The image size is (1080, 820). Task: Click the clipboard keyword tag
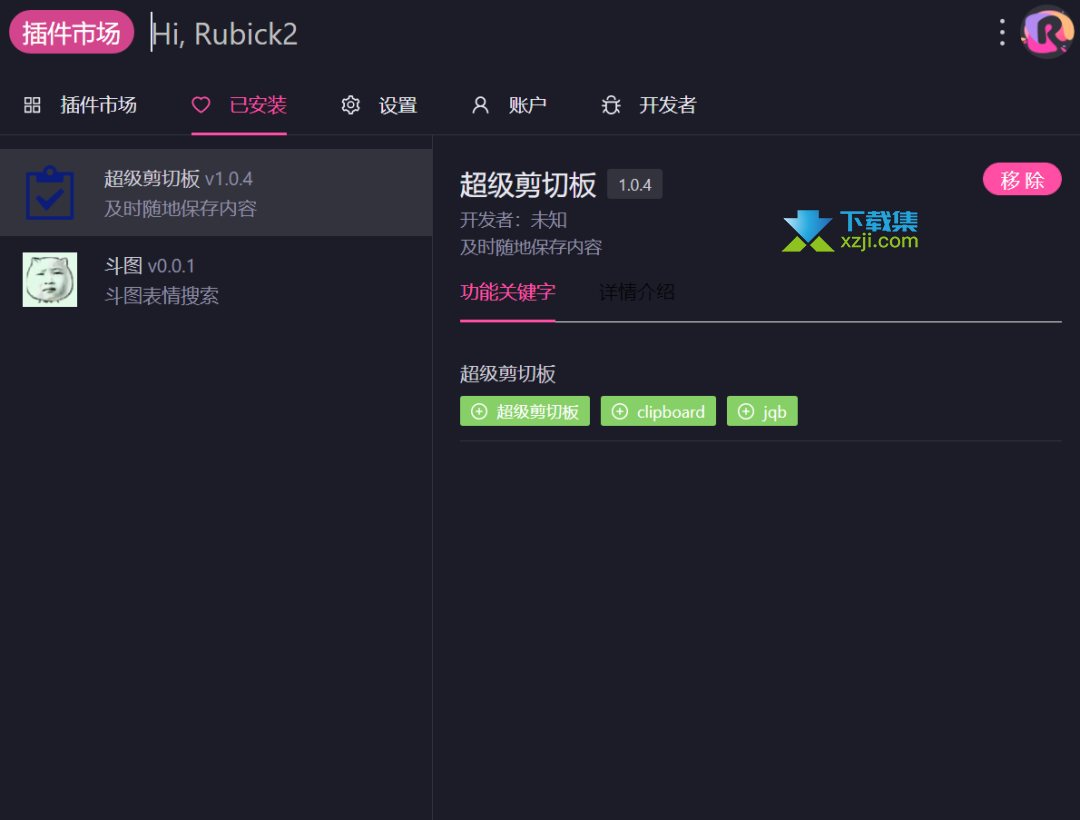[658, 411]
